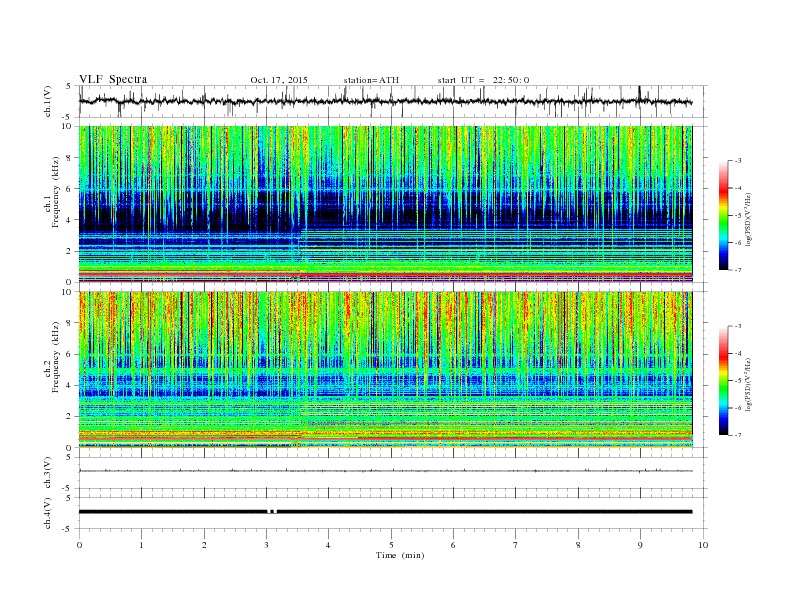
Task: Click the "2" kHz tick on ch.1 frequency axis
Action: coord(69,251)
